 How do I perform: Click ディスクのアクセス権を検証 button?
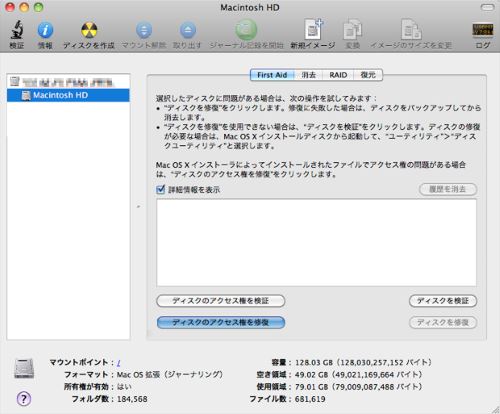coord(221,301)
